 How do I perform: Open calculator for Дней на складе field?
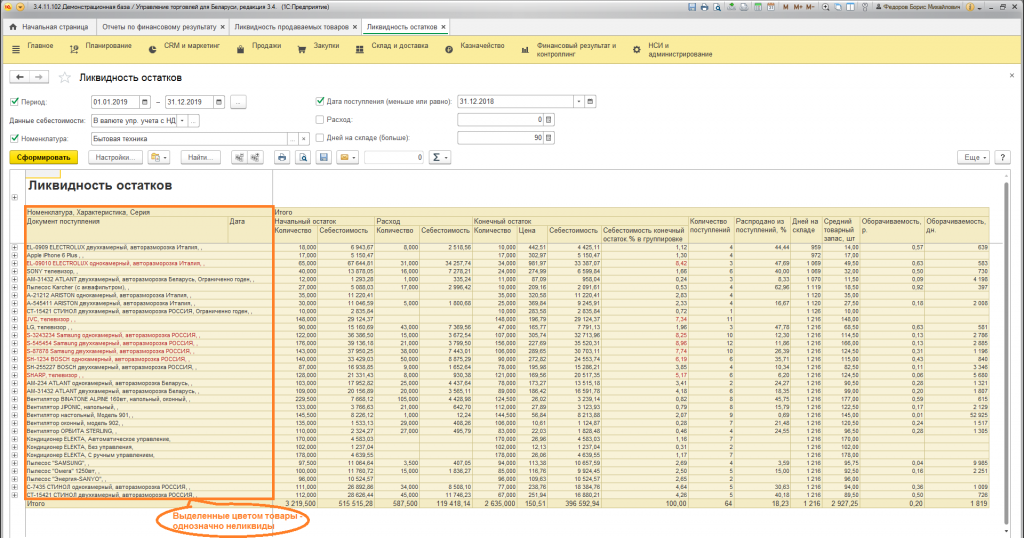(x=548, y=138)
